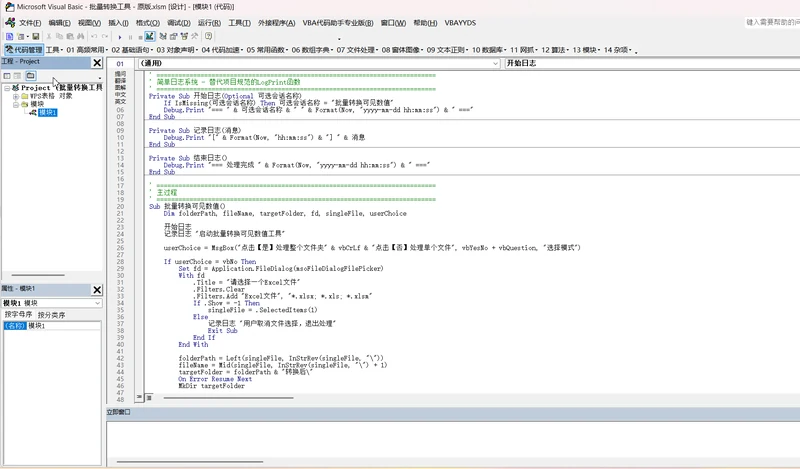Open the 调试(D) menu
This screenshot has height=469, width=800.
point(179,23)
